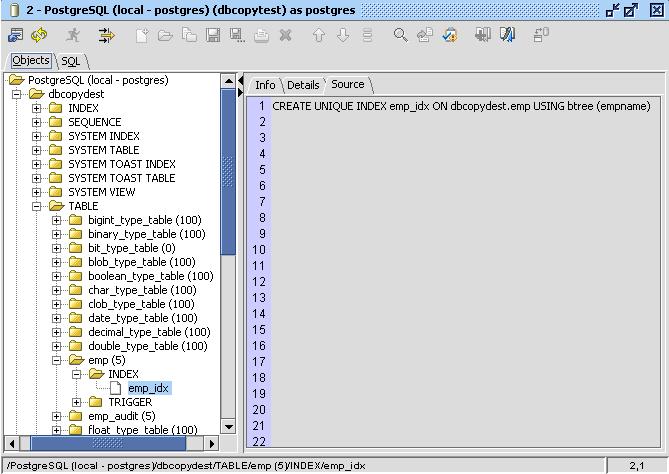The height and width of the screenshot is (474, 669).
Task: Expand the TRIGGER folder under emp
Action: coord(77,402)
